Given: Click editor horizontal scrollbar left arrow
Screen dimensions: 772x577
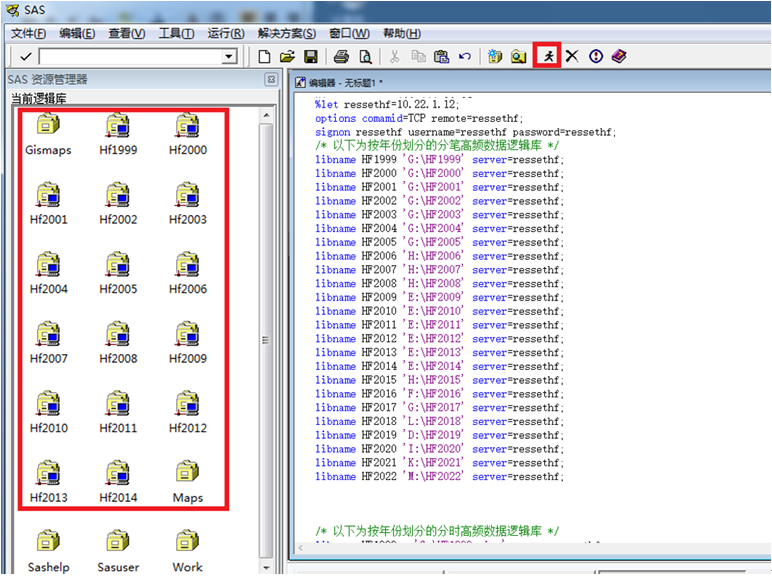Looking at the screenshot, I should coord(301,547).
